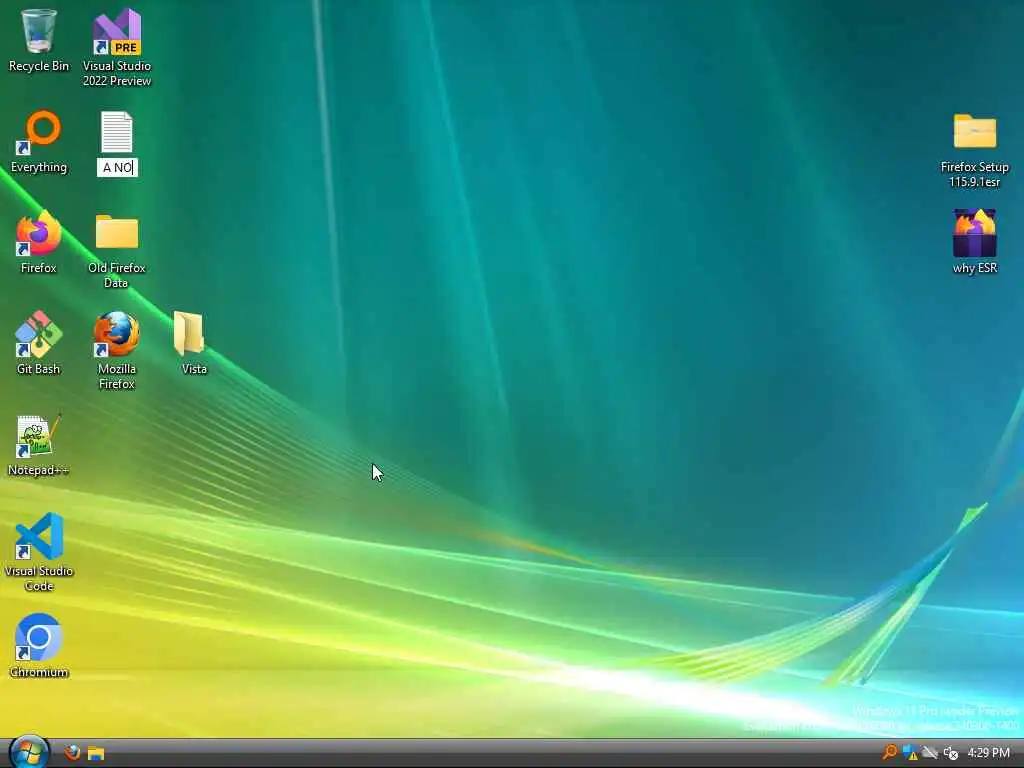Click the Everything magnifier tray icon

889,752
